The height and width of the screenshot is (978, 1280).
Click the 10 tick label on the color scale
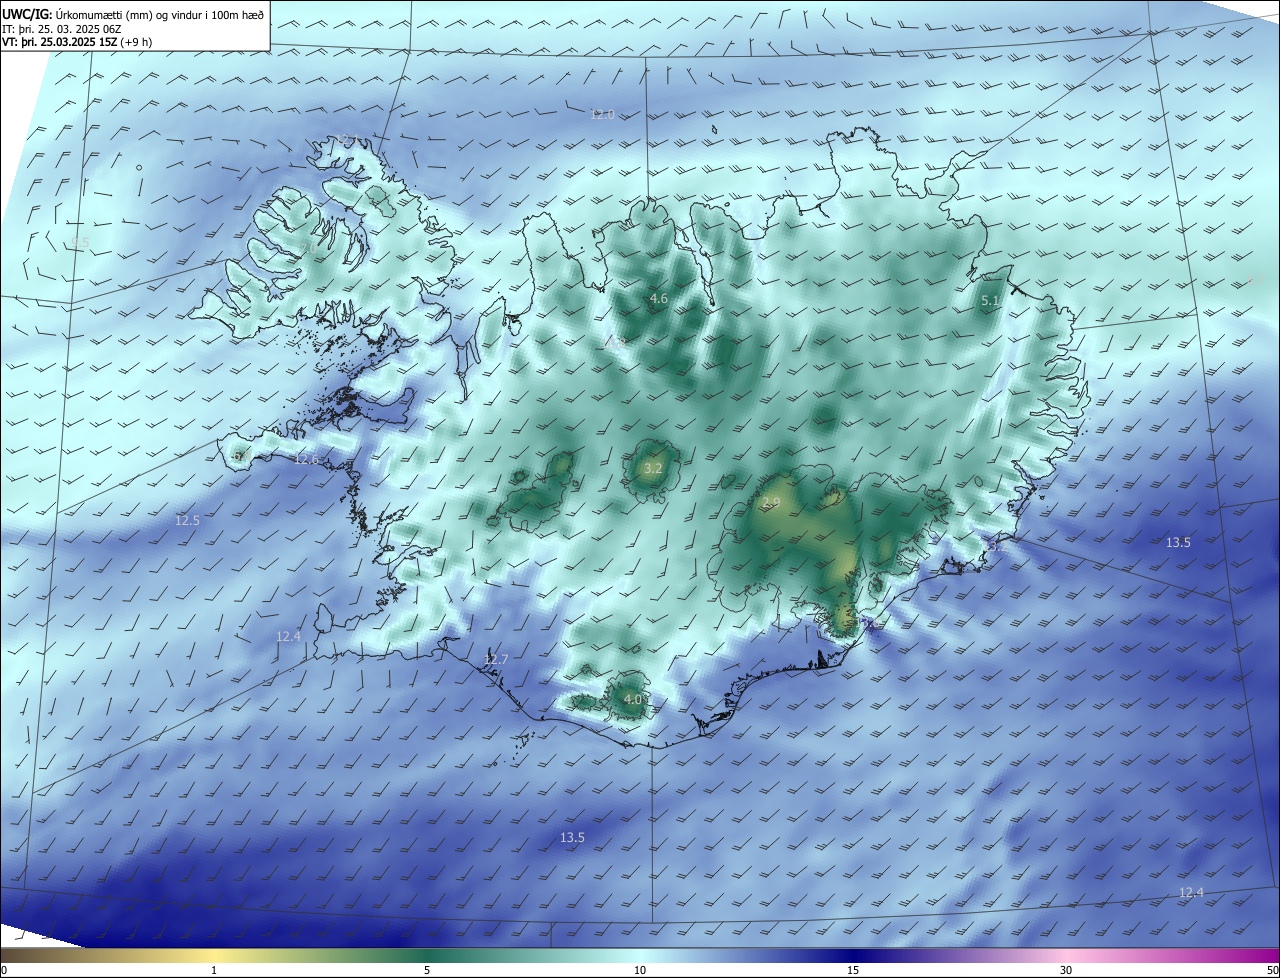pyautogui.click(x=640, y=970)
